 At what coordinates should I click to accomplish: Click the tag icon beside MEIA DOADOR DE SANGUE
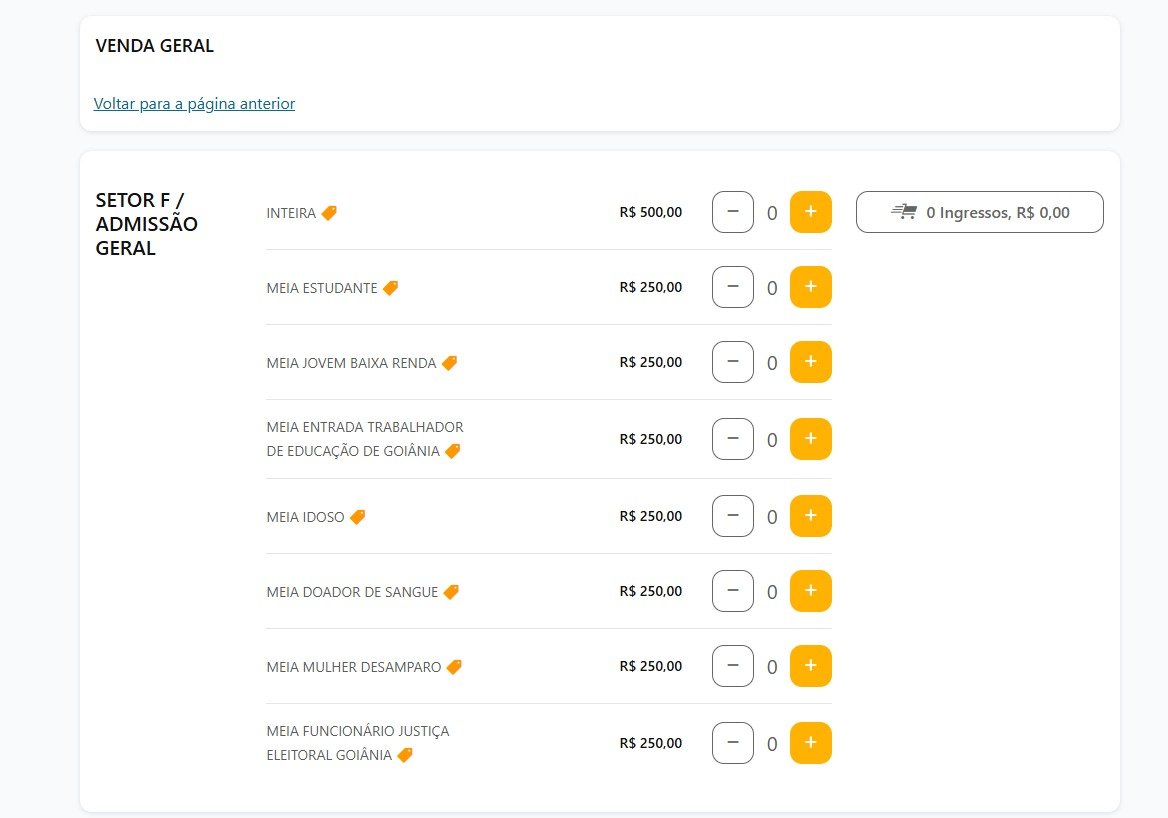point(451,592)
